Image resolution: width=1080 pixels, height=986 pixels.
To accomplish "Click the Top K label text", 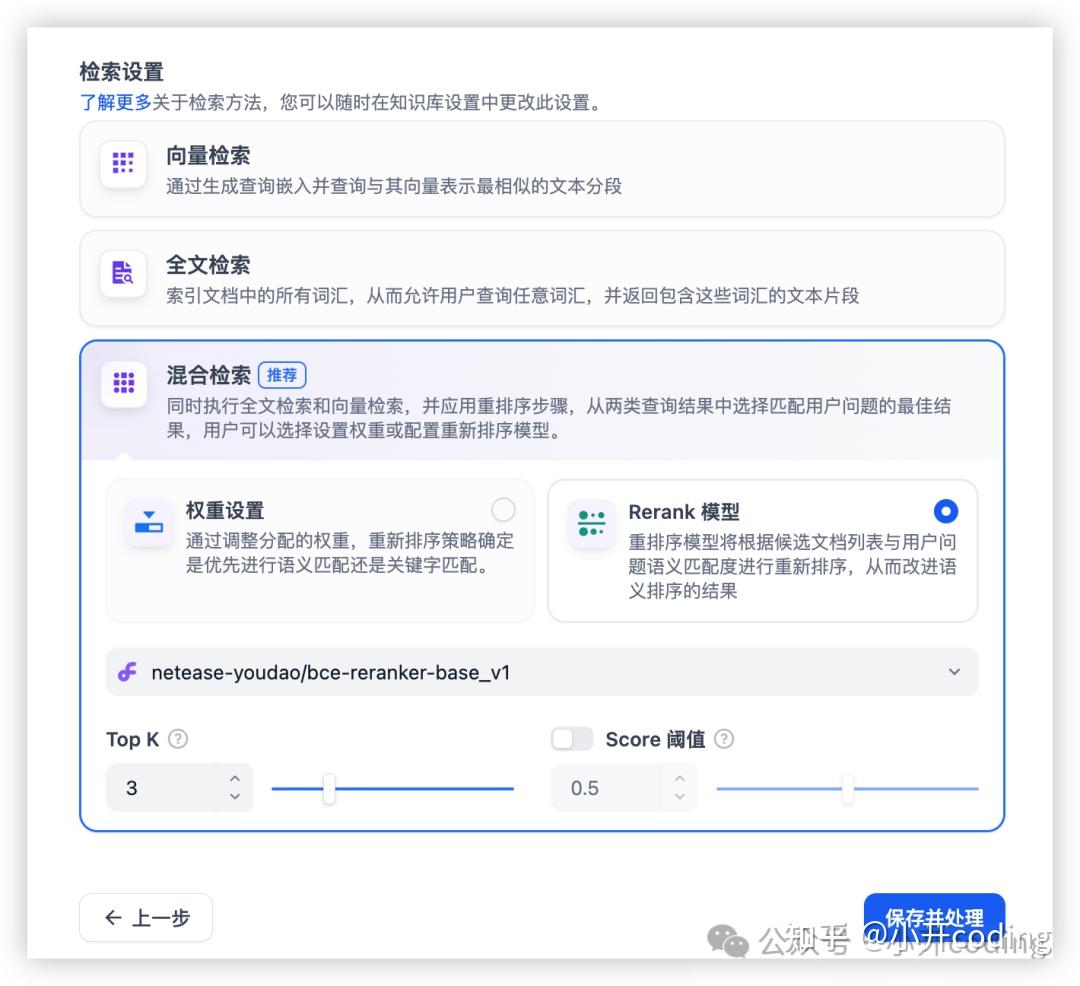I will (x=132, y=740).
